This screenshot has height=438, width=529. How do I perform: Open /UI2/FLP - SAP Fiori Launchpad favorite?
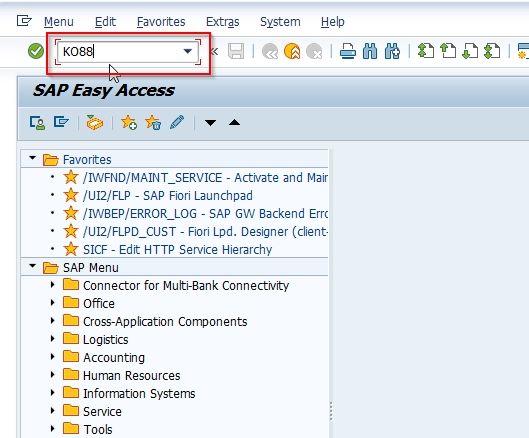point(168,196)
